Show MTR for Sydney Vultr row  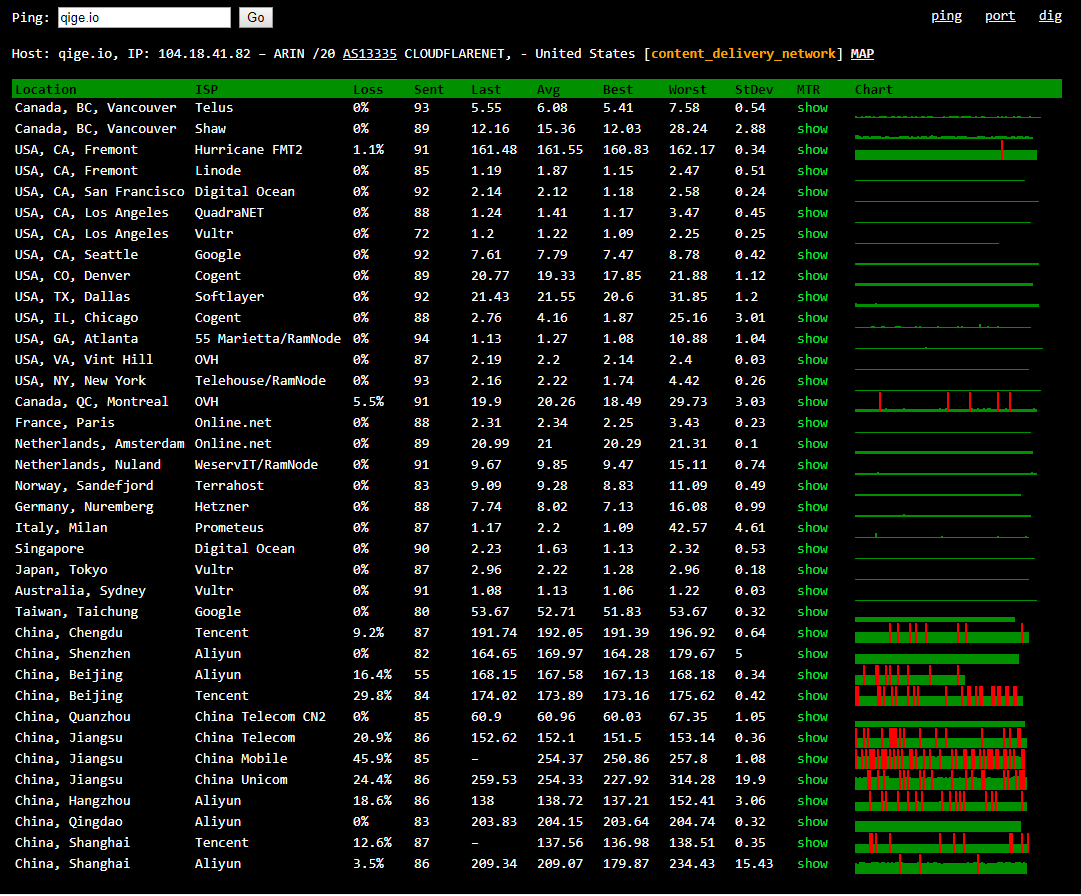click(812, 591)
